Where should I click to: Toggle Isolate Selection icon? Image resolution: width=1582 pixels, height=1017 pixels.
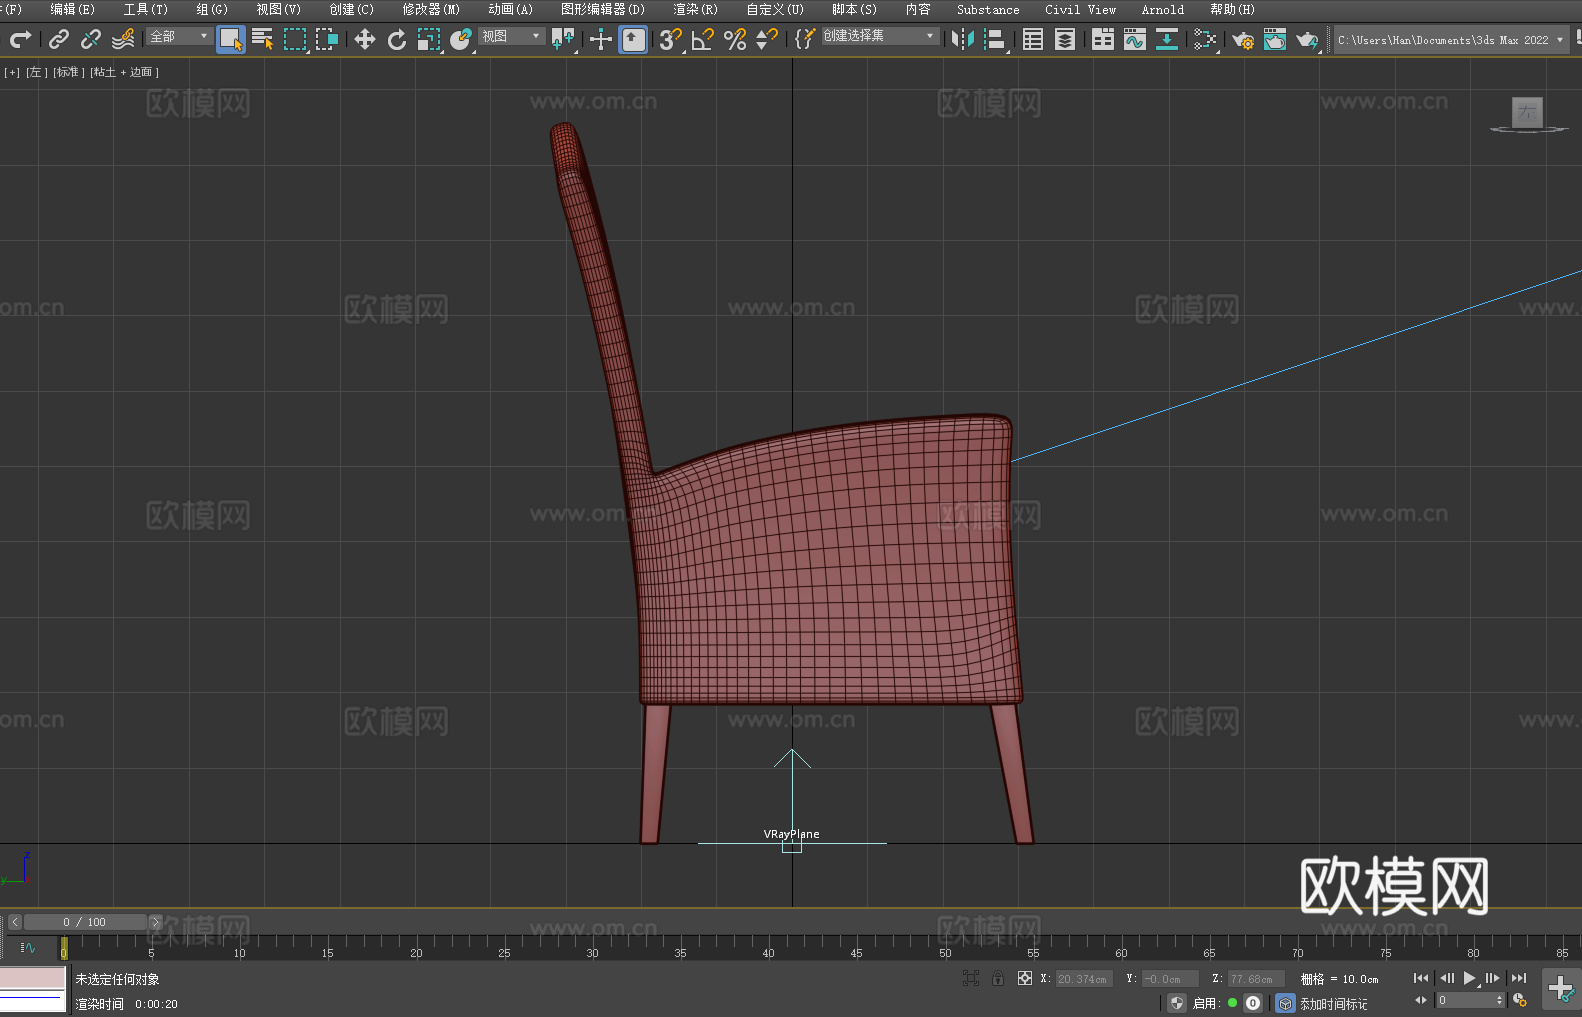[970, 978]
